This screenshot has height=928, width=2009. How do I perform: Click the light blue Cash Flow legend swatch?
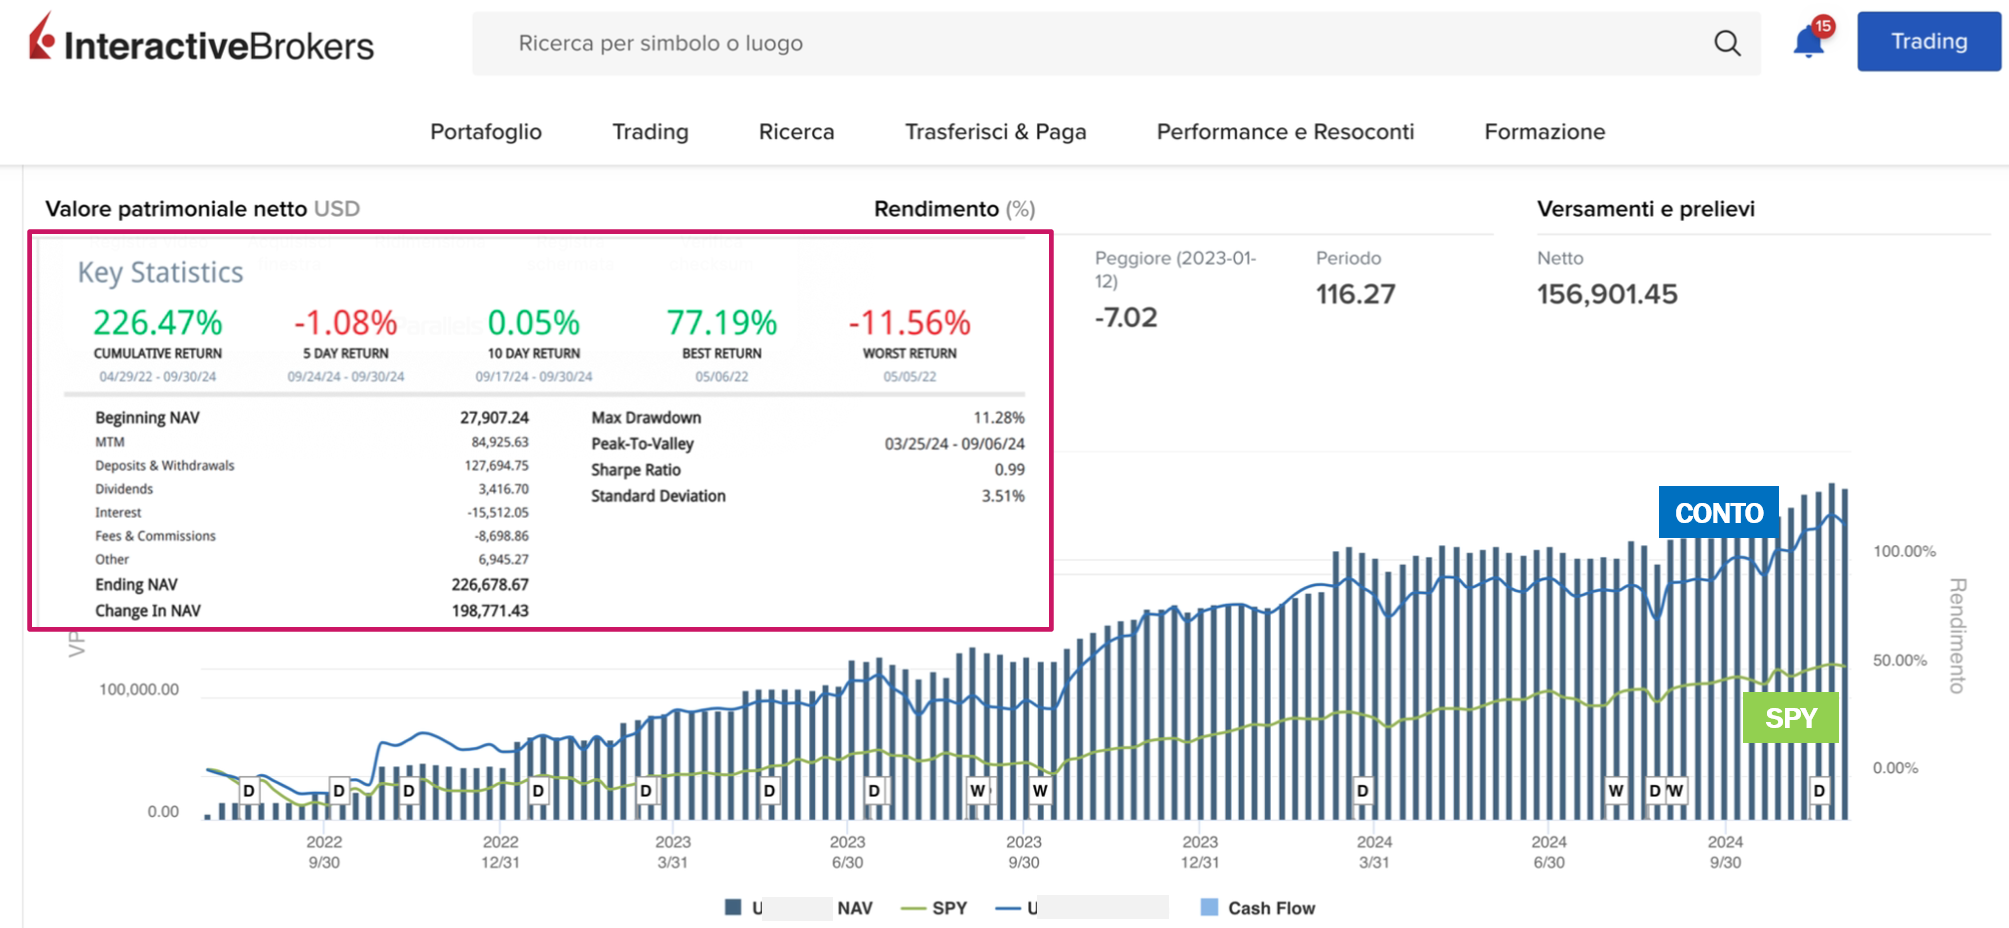[1209, 907]
